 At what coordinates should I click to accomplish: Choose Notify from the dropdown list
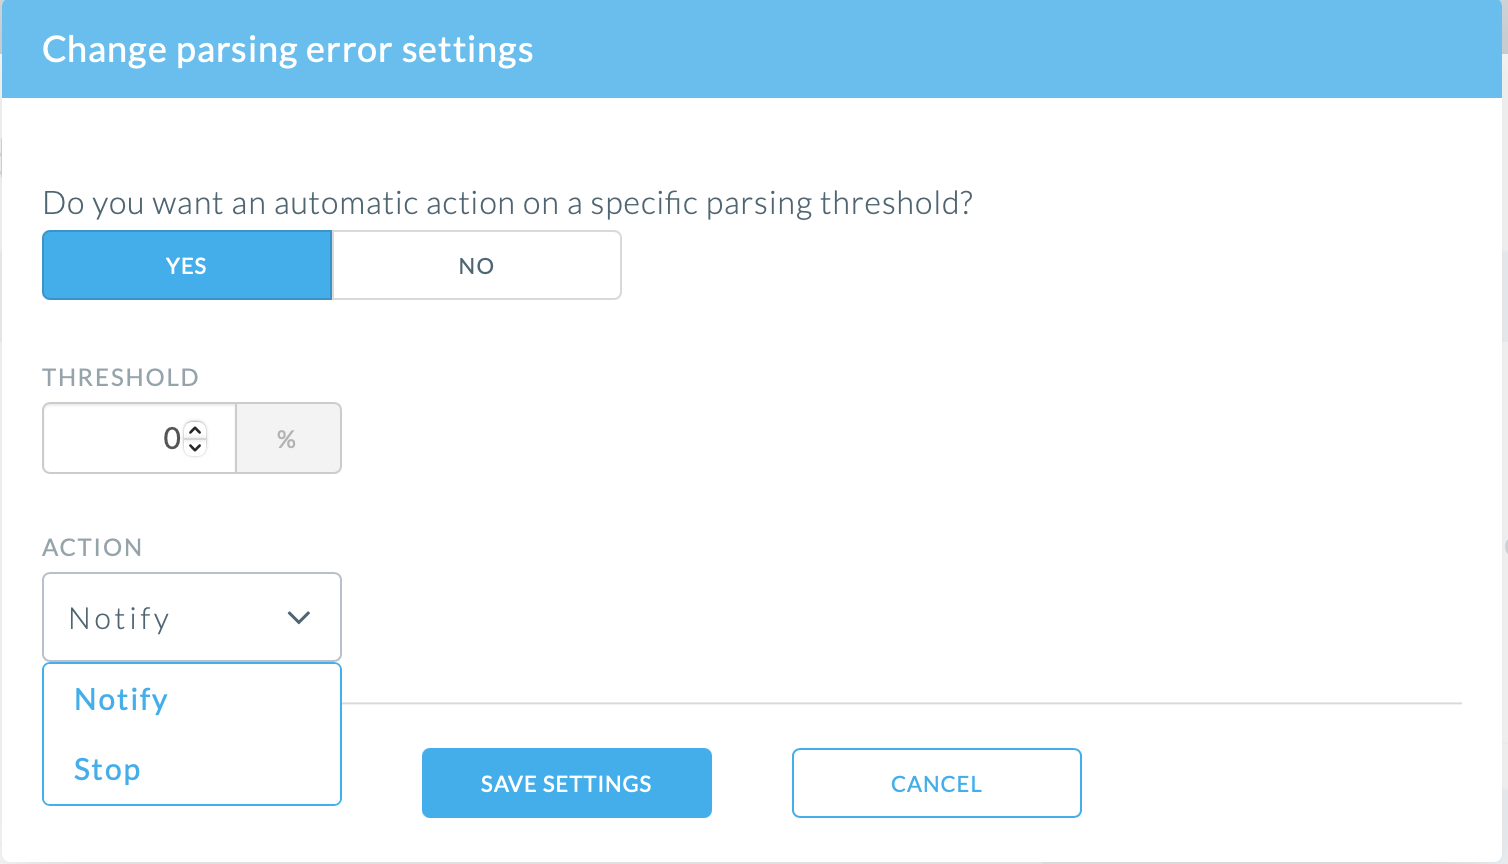121,700
